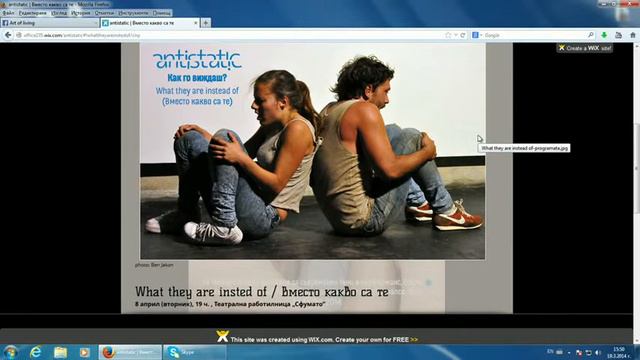Viewport: 640px width, 360px height.
Task: Open Windows Explorer folder on taskbar
Action: [x=60, y=352]
